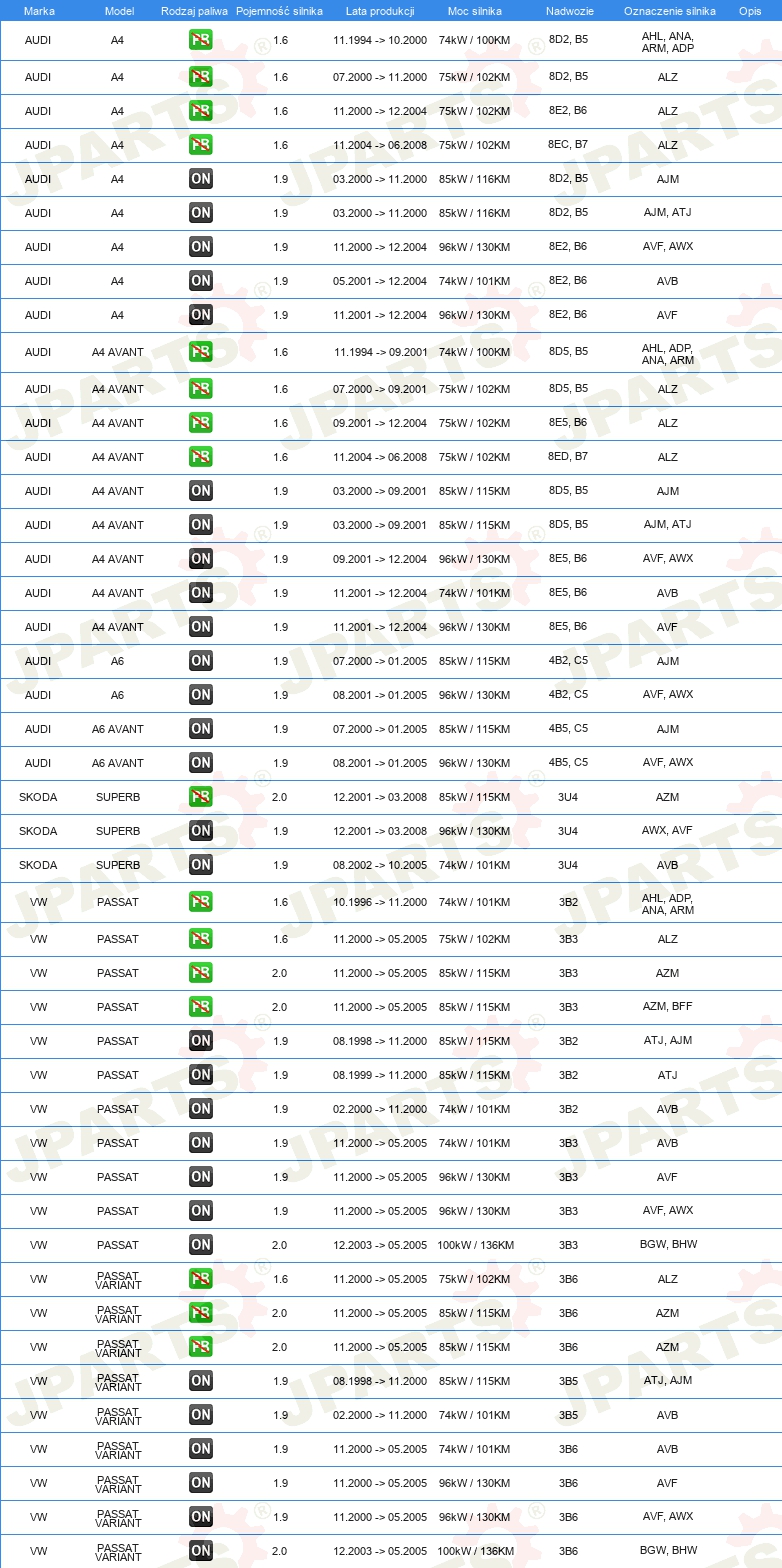The image size is (782, 1568).
Task: Click ON icon in Audi A6 4B2 AJM row
Action: [x=201, y=661]
